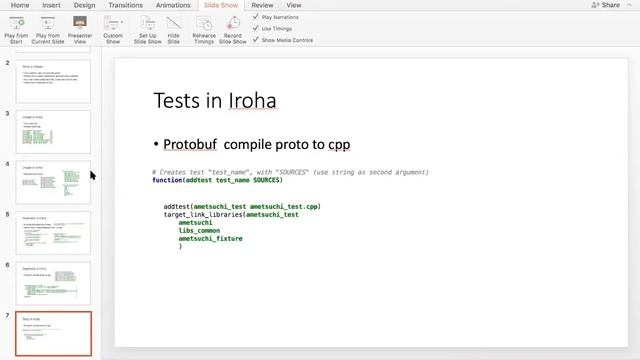Toggle Use Timings checkbox
The height and width of the screenshot is (360, 640).
point(256,28)
